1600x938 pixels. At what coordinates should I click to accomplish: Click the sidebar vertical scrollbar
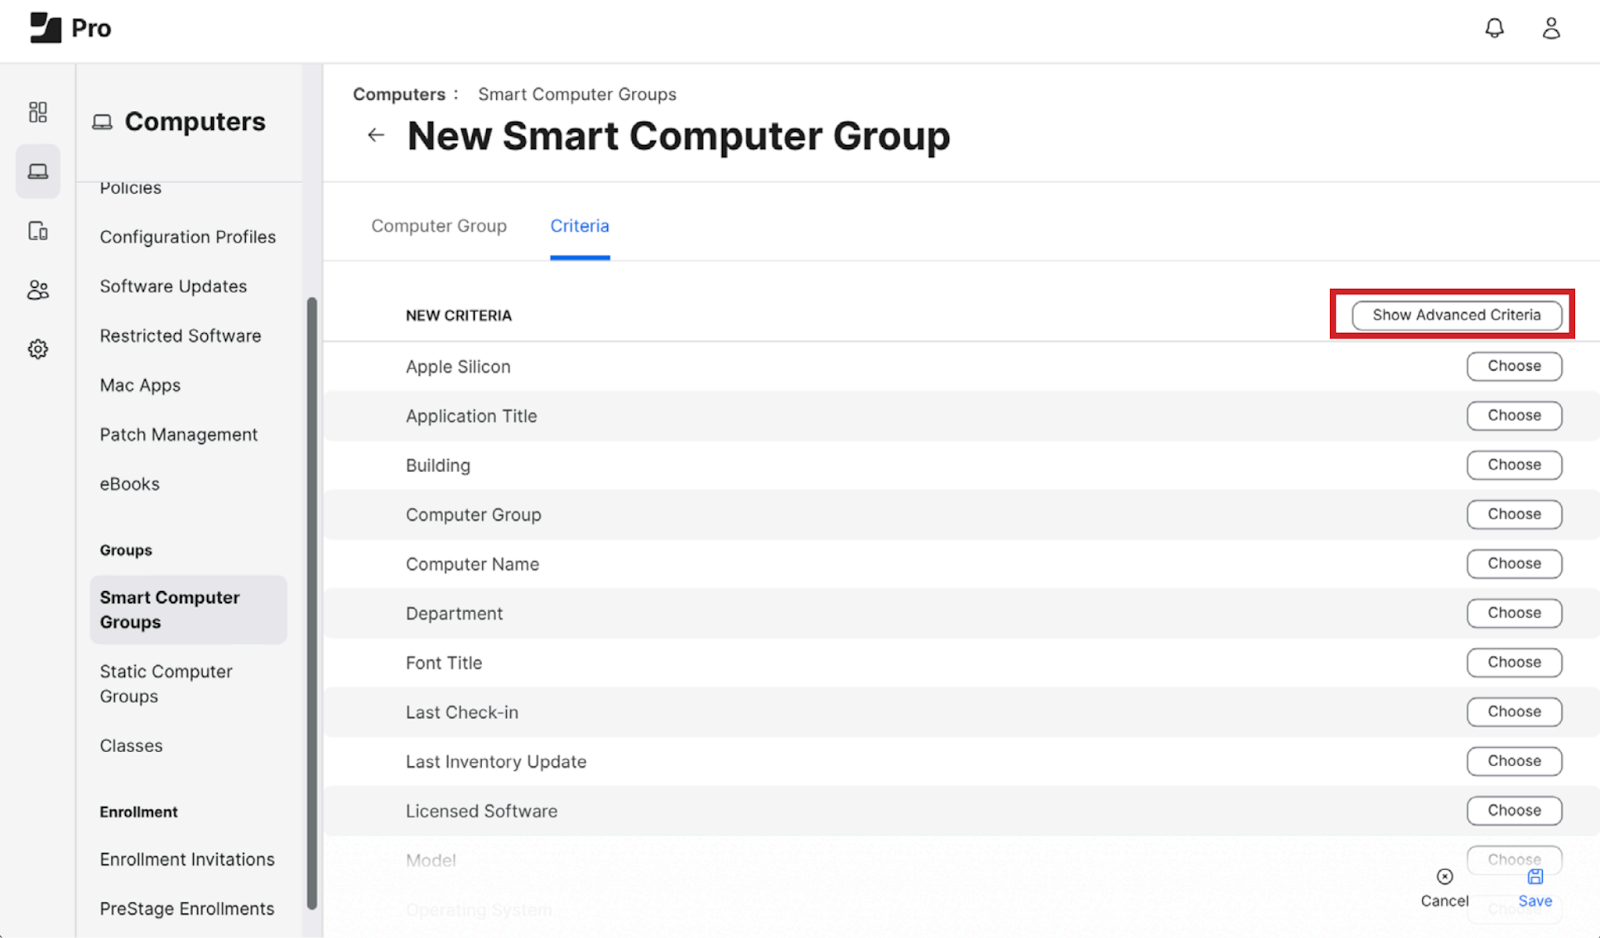tap(312, 600)
